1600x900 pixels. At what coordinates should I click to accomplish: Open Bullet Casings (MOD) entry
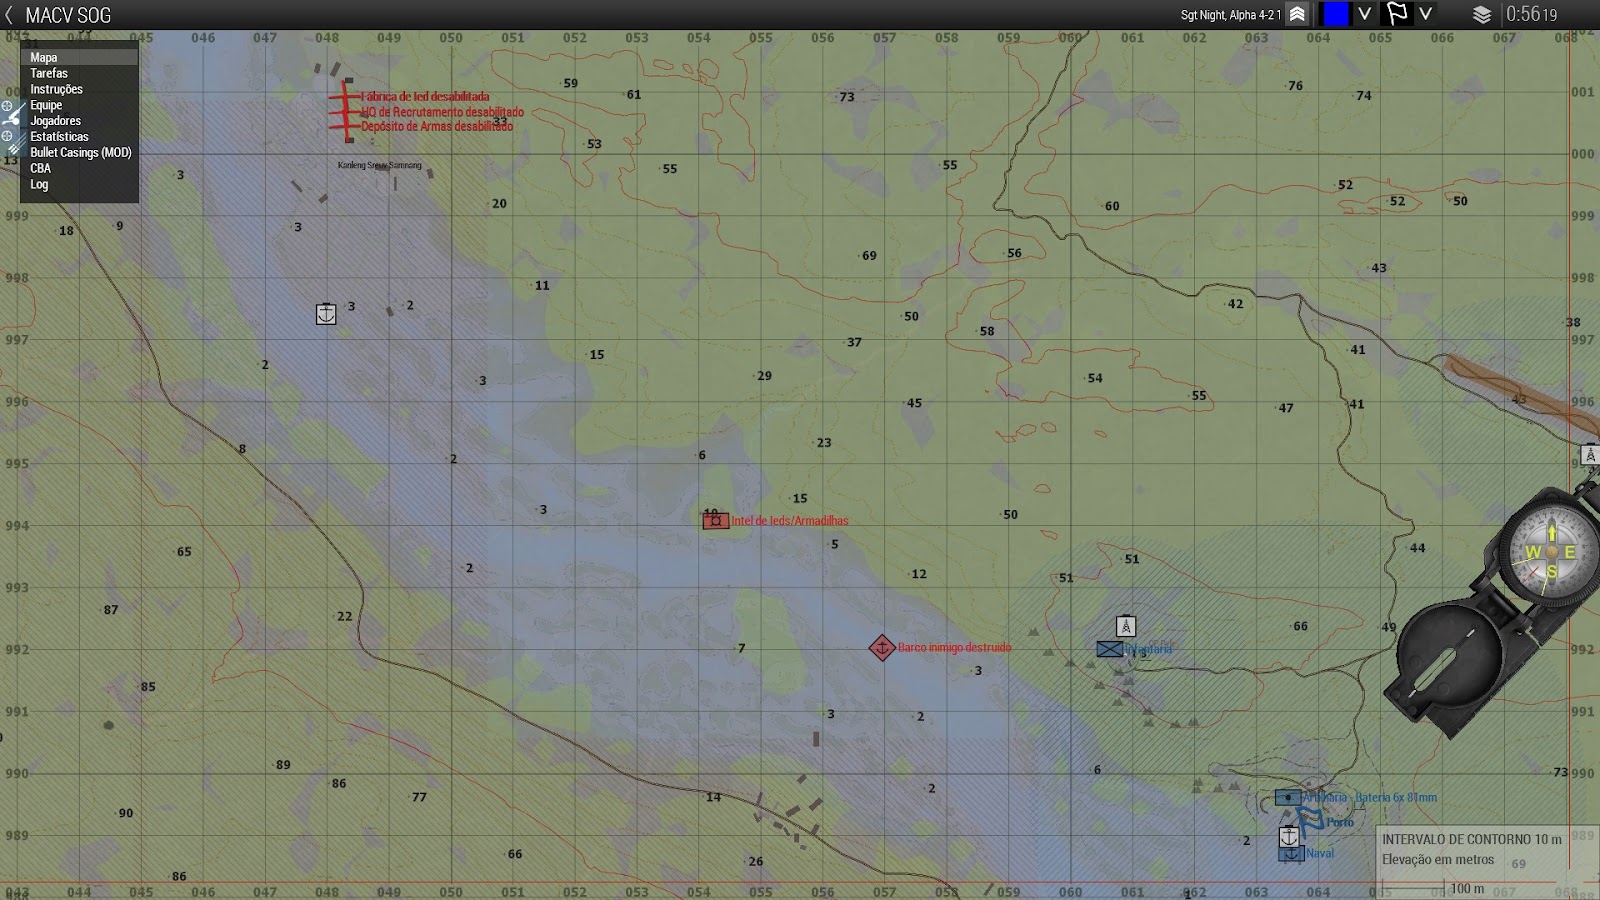(x=79, y=153)
